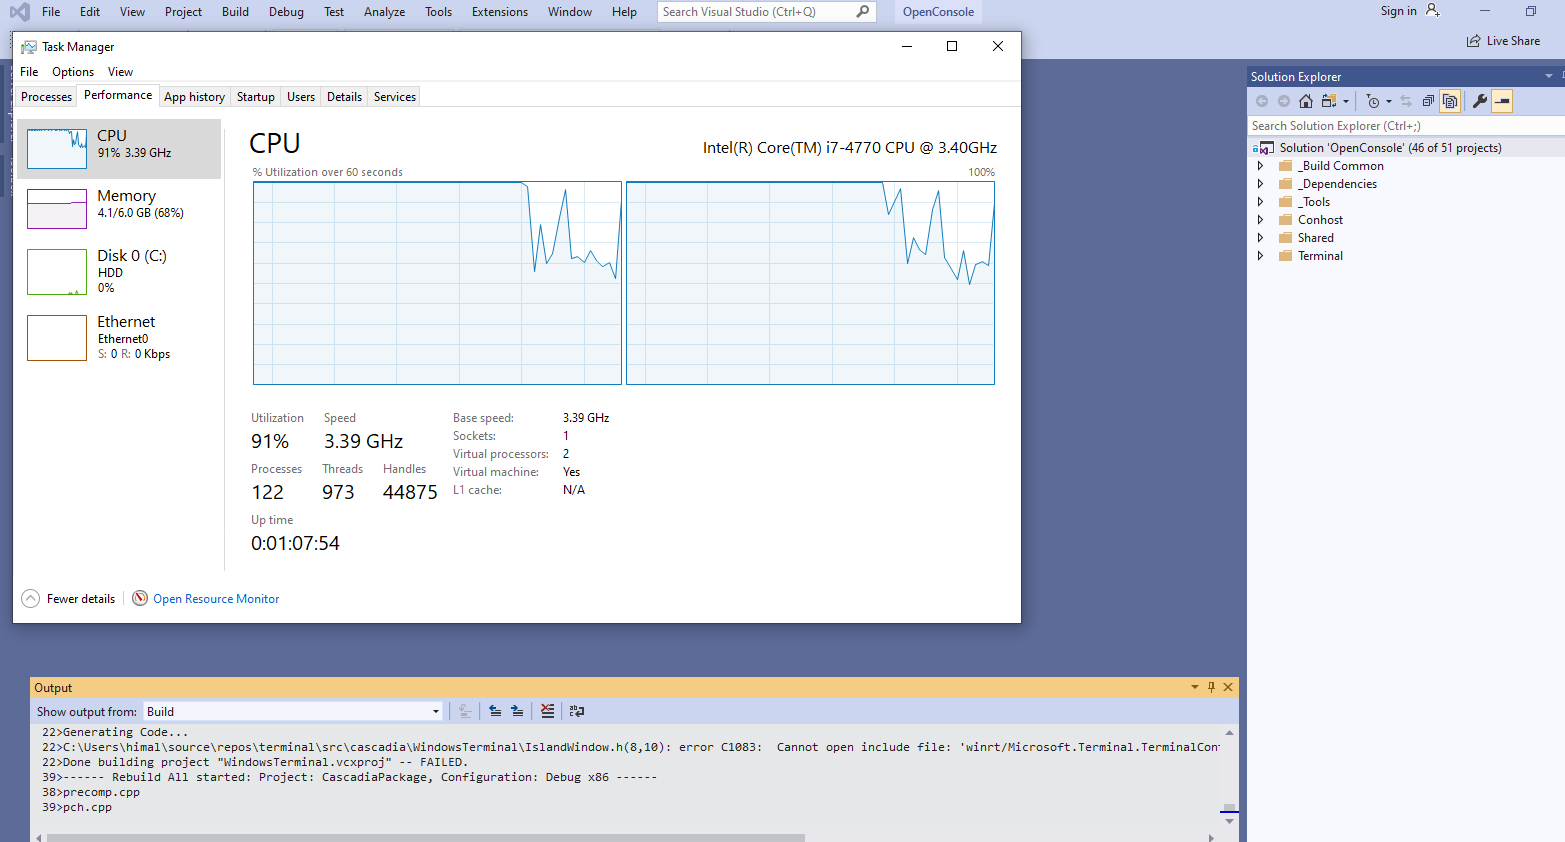Select the Go To Next Message icon

point(517,711)
